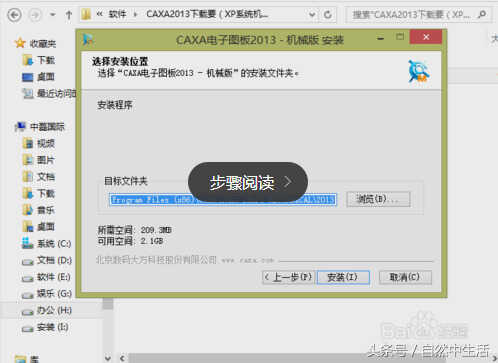Screen dimensions: 498x363
Task: Click the 步骤阅读 overlay button
Action: [x=248, y=182]
